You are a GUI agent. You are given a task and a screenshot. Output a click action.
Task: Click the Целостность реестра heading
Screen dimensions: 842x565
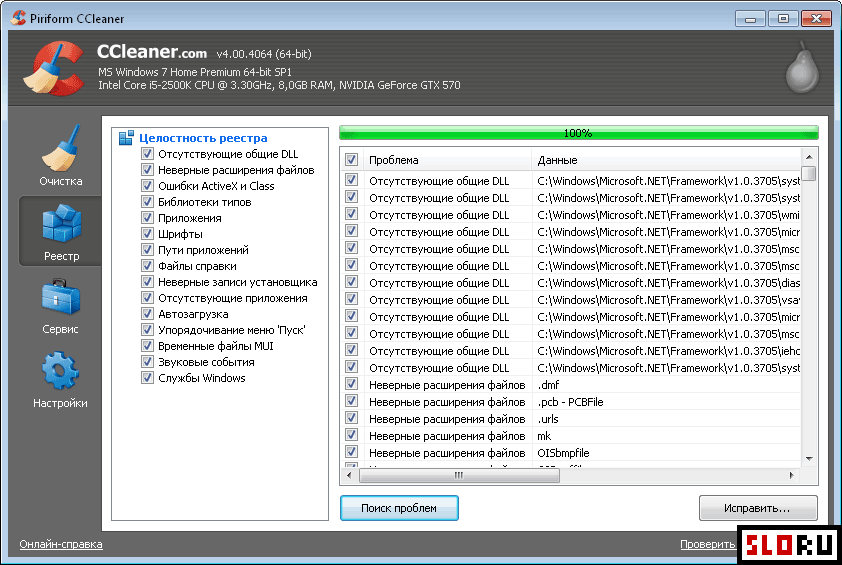203,138
